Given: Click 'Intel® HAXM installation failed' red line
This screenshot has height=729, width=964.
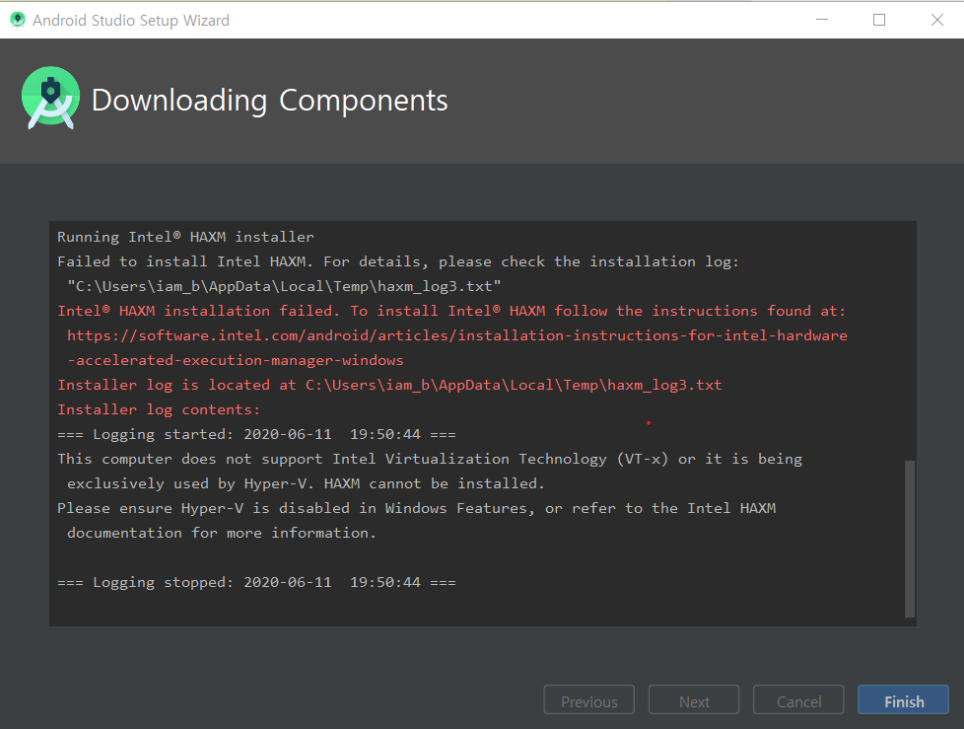Looking at the screenshot, I should tap(451, 311).
